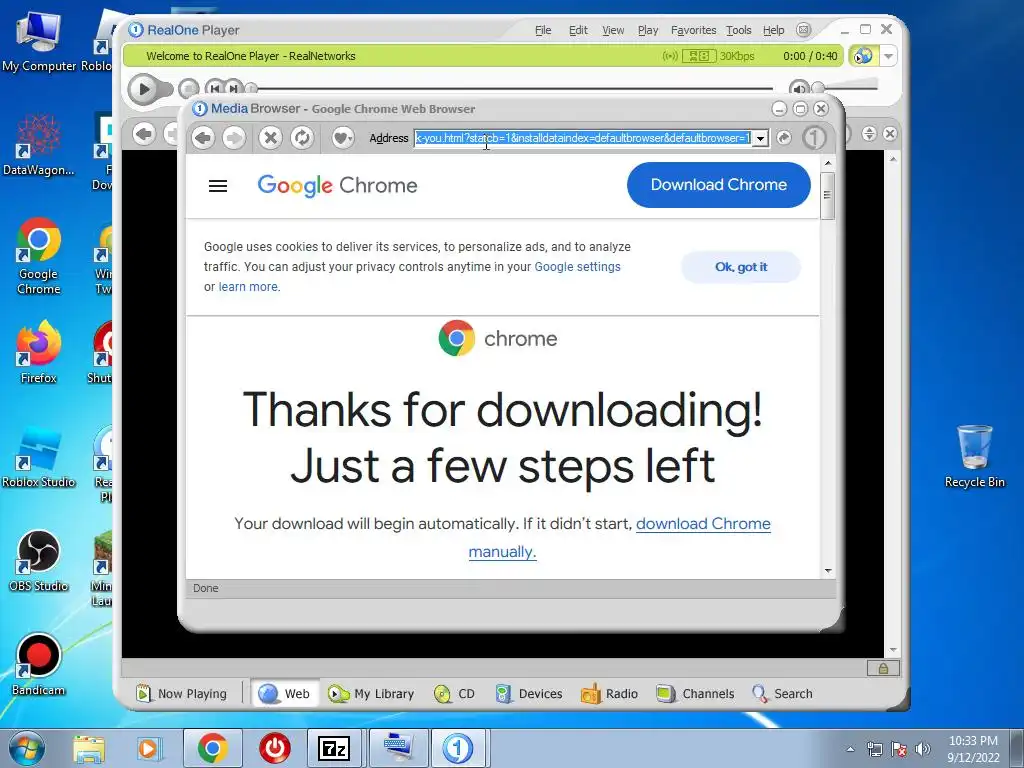The height and width of the screenshot is (768, 1024).
Task: Switch to the Web tab
Action: click(284, 694)
